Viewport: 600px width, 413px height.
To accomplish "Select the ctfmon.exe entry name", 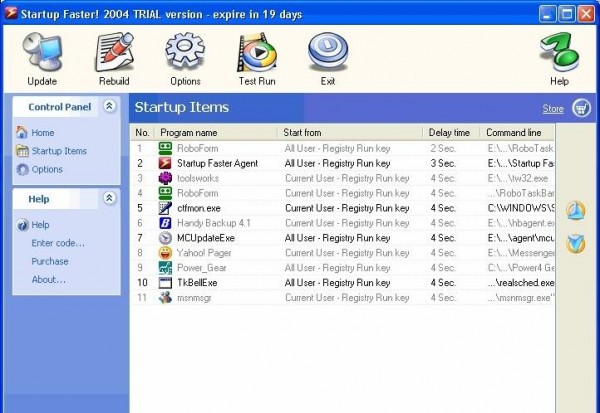I will coord(199,208).
